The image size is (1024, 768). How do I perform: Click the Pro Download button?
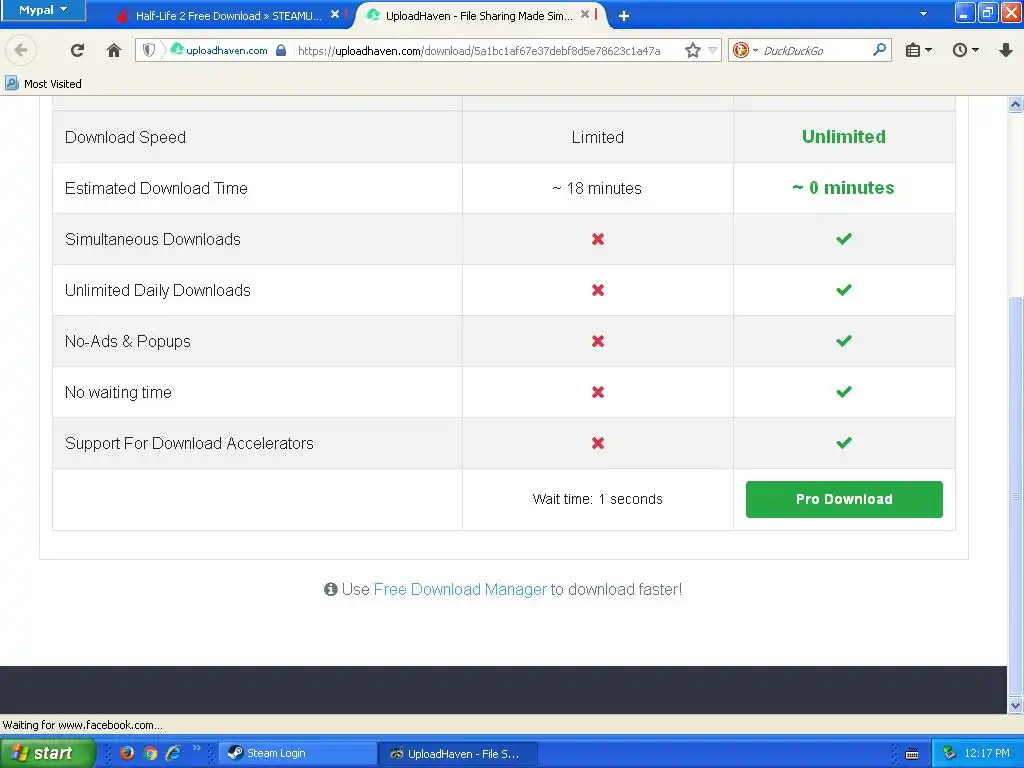[844, 499]
